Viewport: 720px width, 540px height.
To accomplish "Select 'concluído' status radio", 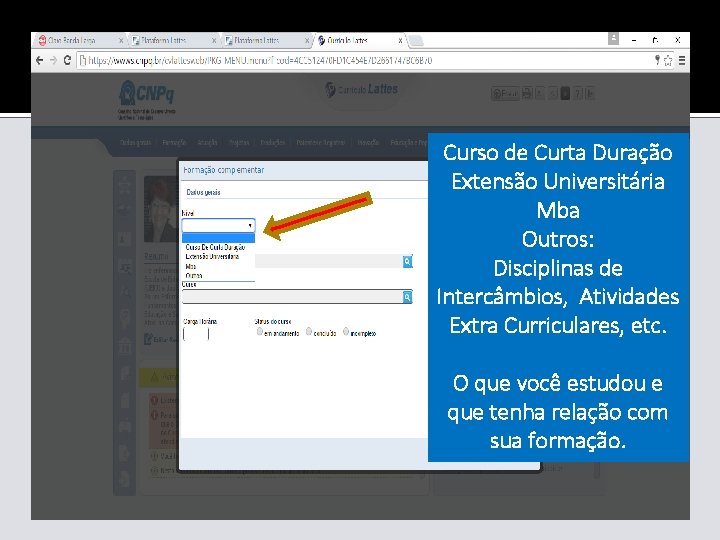I will [309, 332].
